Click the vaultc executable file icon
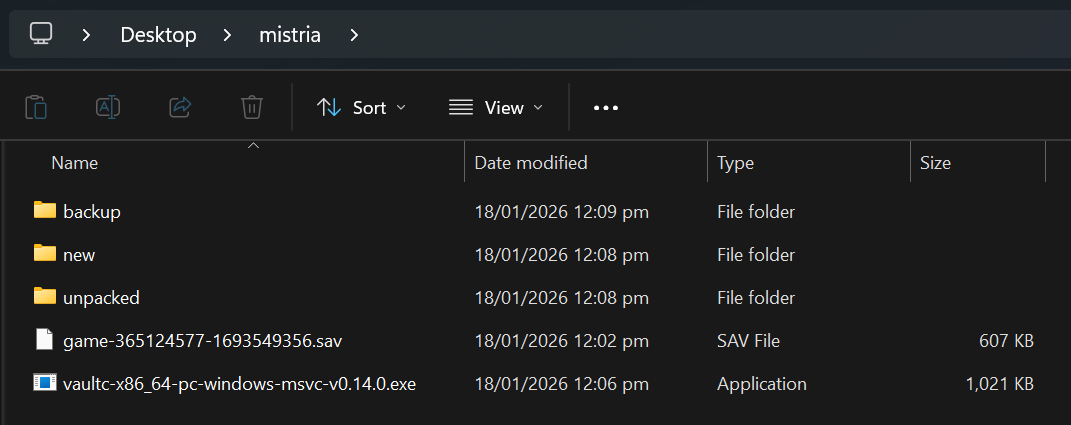Screen dimensions: 1071x425 [44, 383]
